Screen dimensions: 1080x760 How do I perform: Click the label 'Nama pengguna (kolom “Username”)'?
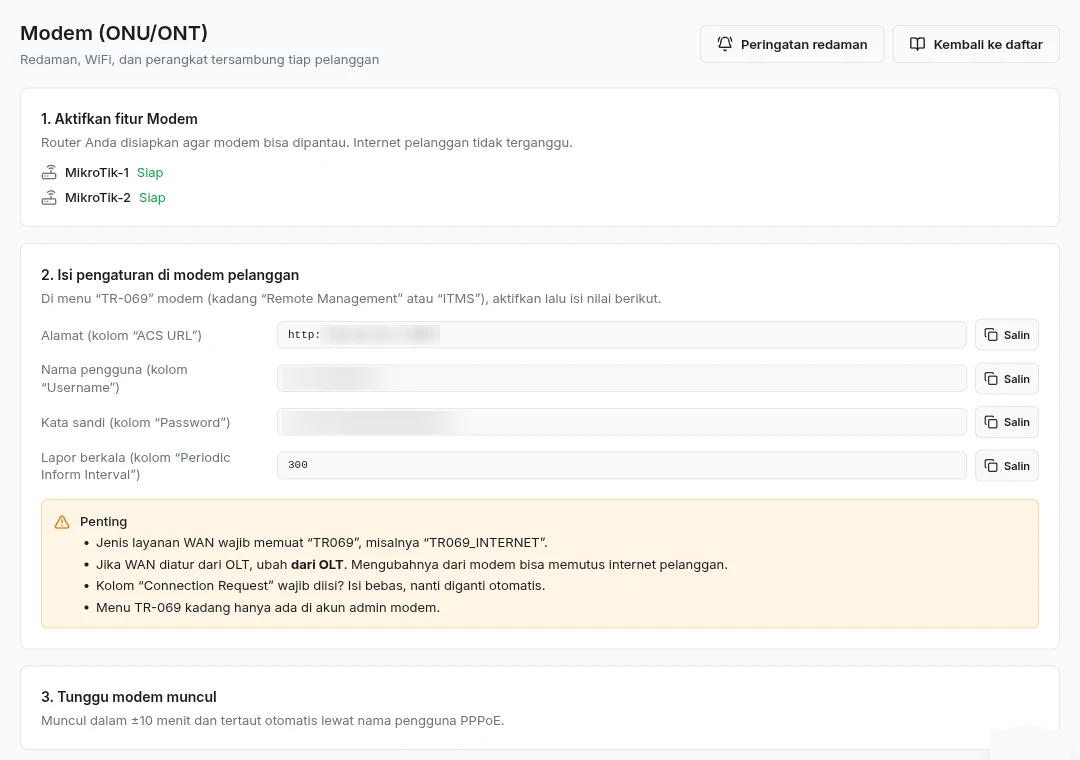click(114, 378)
